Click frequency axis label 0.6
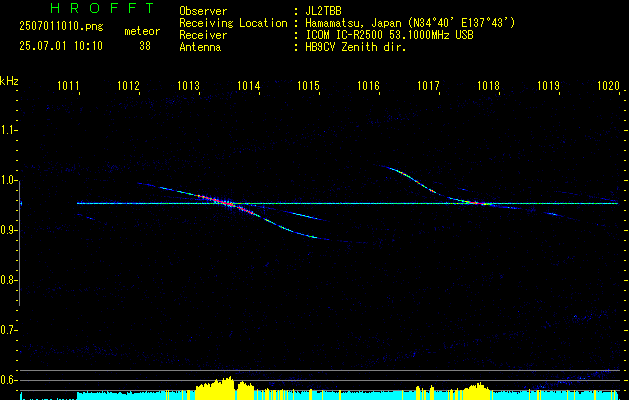Image resolution: width=629 pixels, height=400 pixels. 8,380
